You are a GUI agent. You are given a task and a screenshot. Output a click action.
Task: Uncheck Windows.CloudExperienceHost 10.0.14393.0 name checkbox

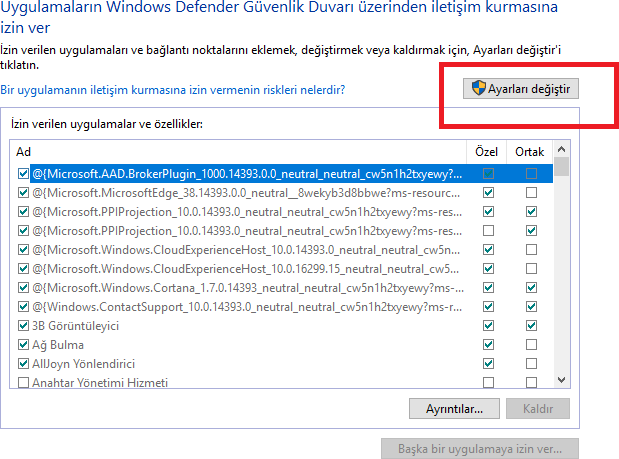point(23,249)
